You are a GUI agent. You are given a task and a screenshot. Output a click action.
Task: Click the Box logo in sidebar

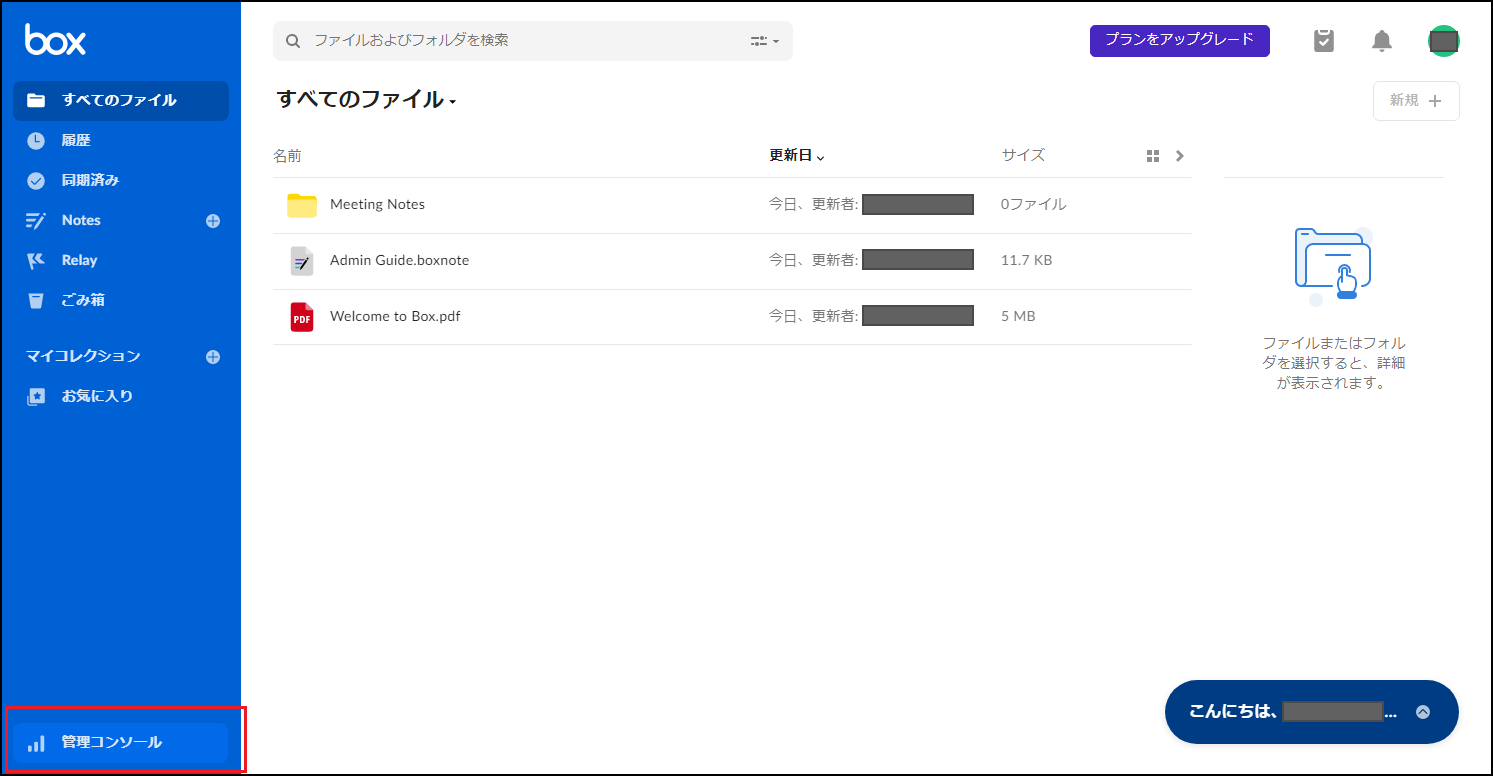[x=55, y=40]
